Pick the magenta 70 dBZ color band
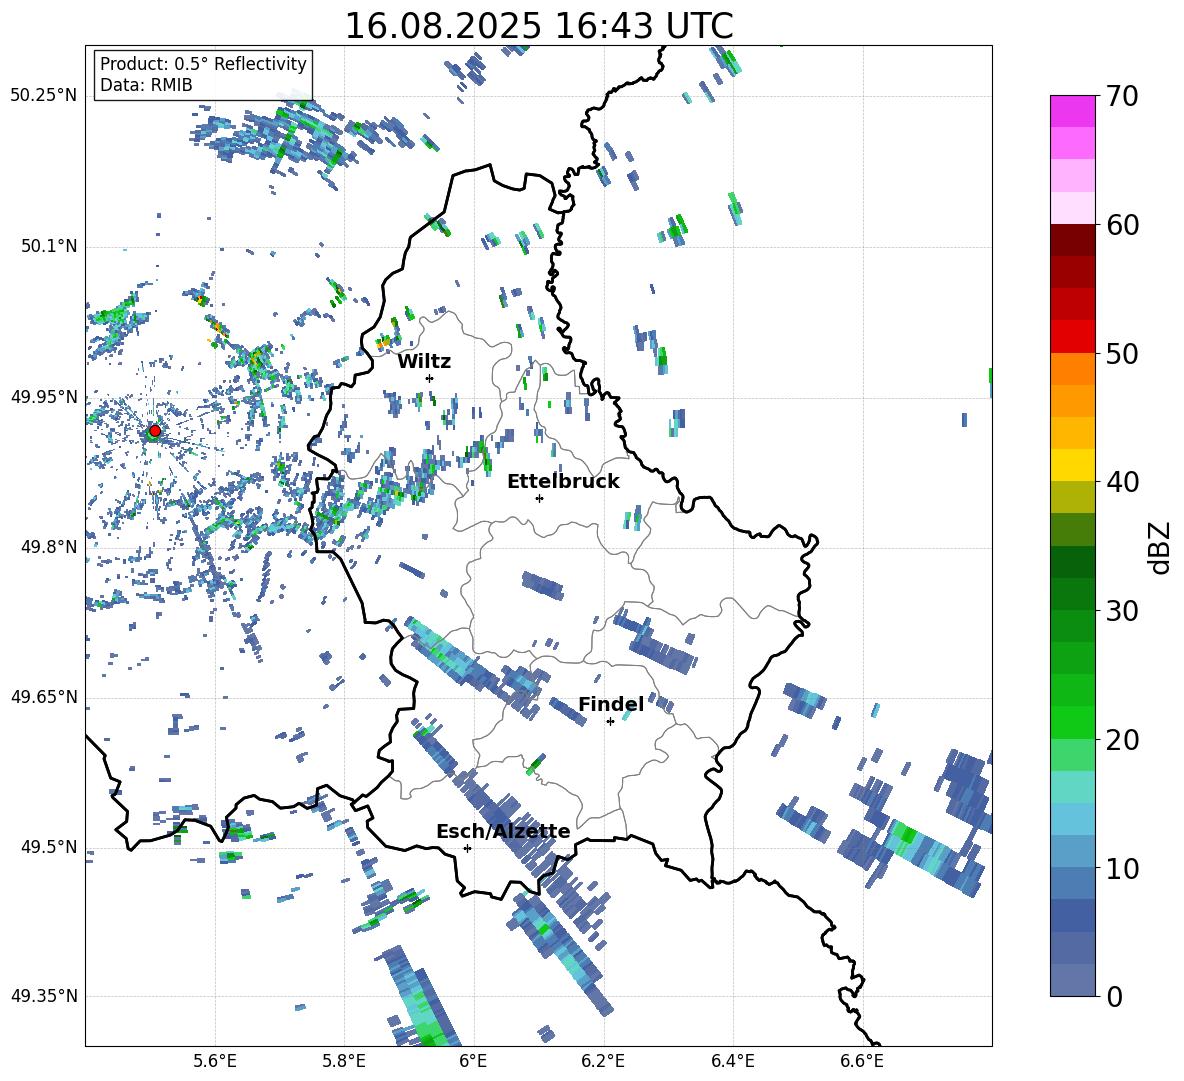The width and height of the screenshot is (1184, 1081). pos(1072,111)
